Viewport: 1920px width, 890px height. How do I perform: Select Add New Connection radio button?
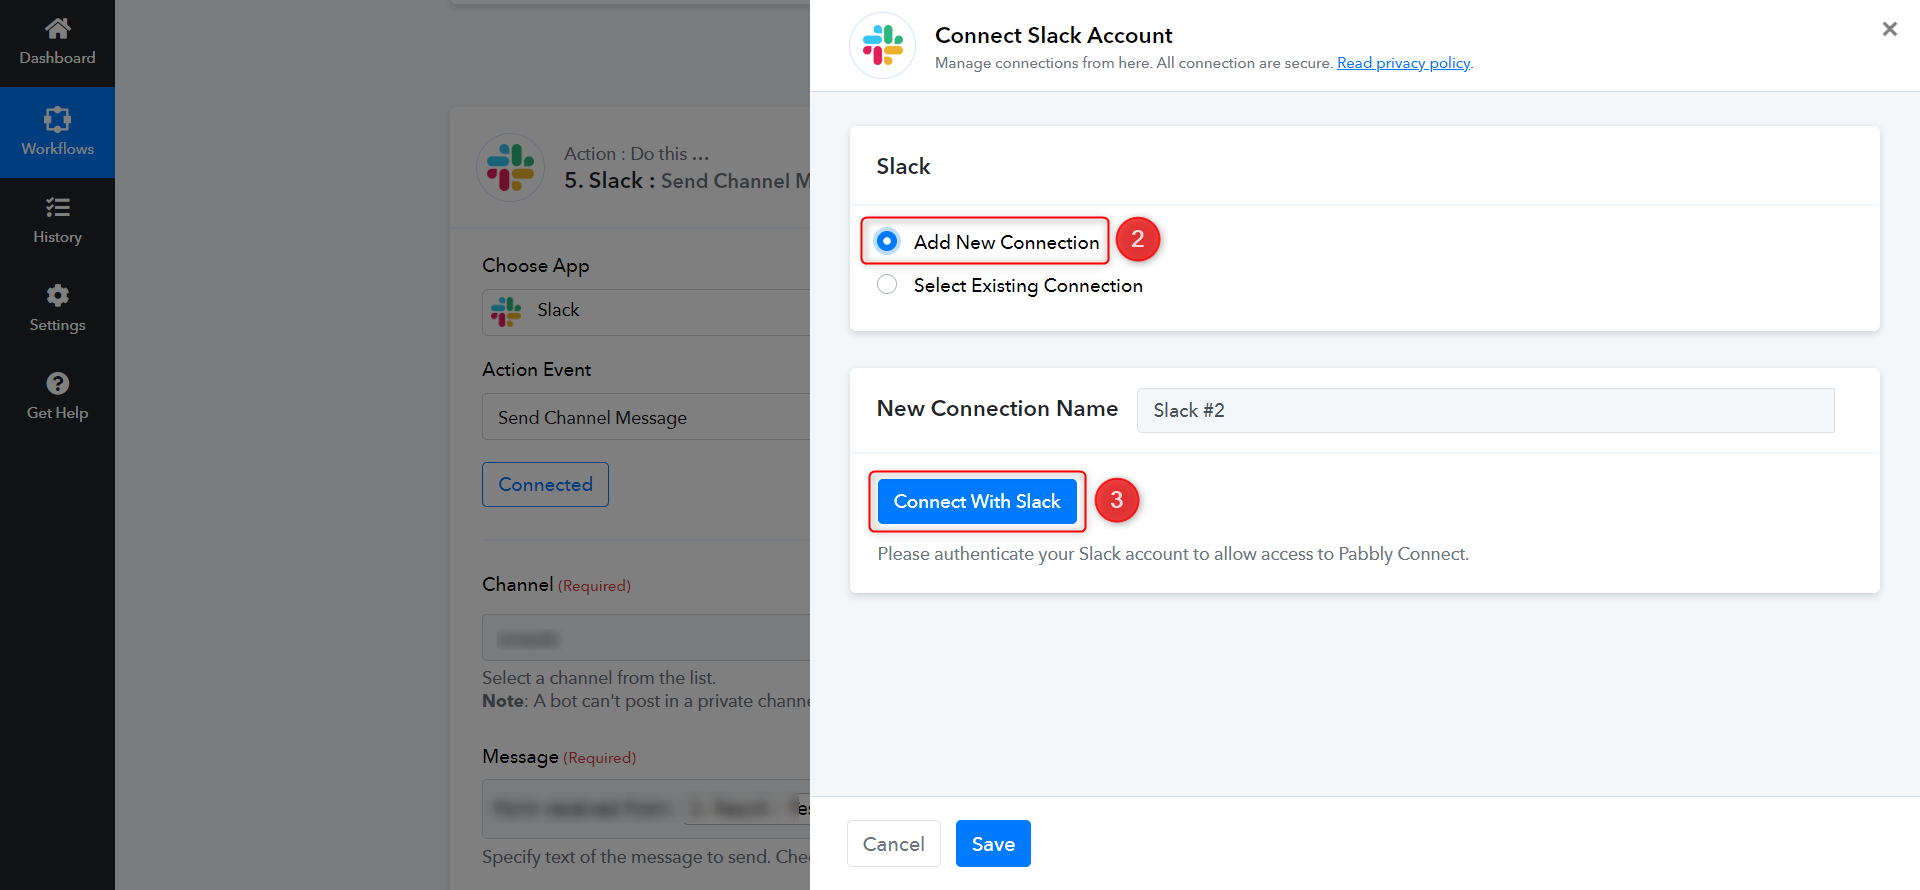887,241
